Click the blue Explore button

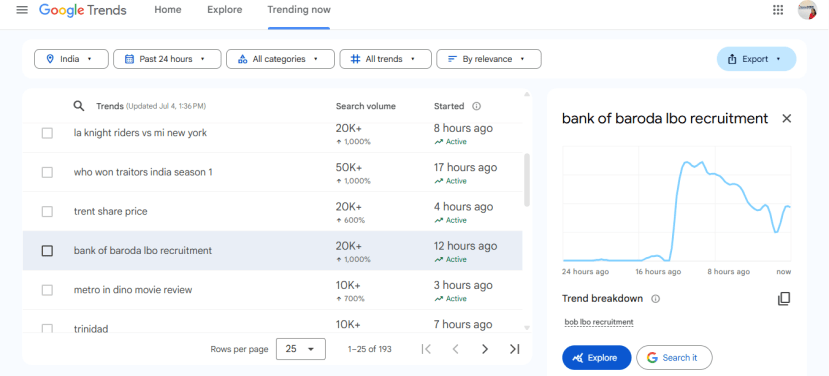point(596,358)
